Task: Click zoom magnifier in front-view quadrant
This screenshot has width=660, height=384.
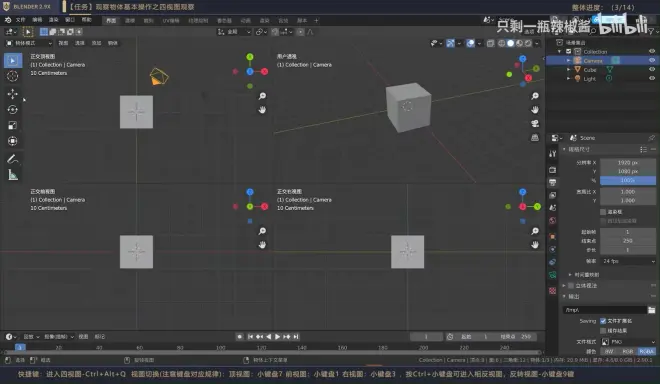Action: point(262,231)
